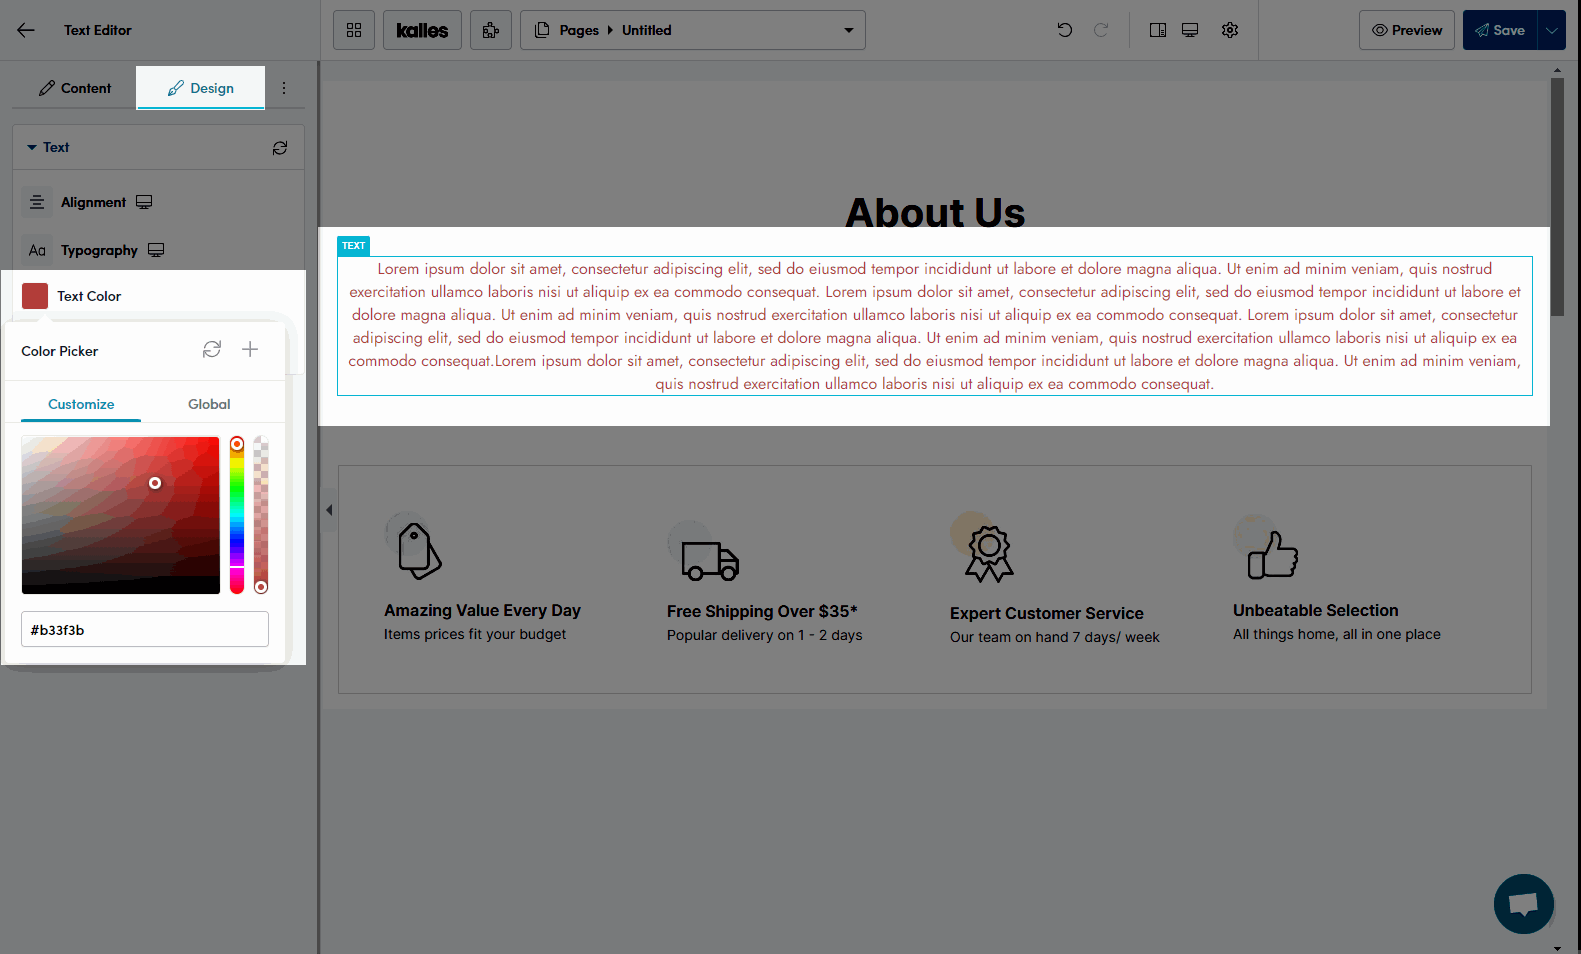Open the Typography setting
The height and width of the screenshot is (954, 1581).
[x=99, y=250]
